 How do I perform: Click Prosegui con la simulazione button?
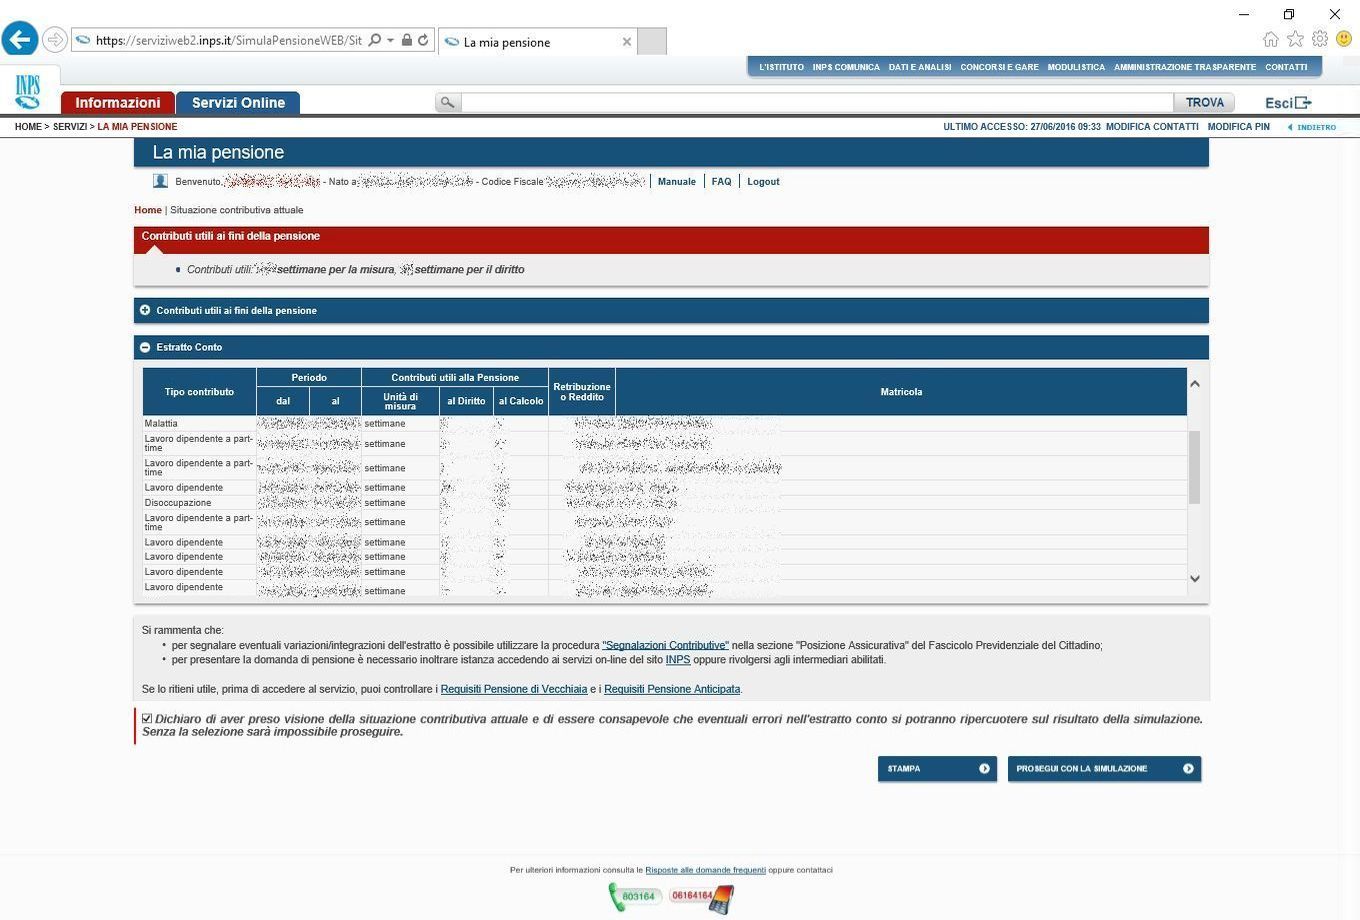pyautogui.click(x=1103, y=768)
